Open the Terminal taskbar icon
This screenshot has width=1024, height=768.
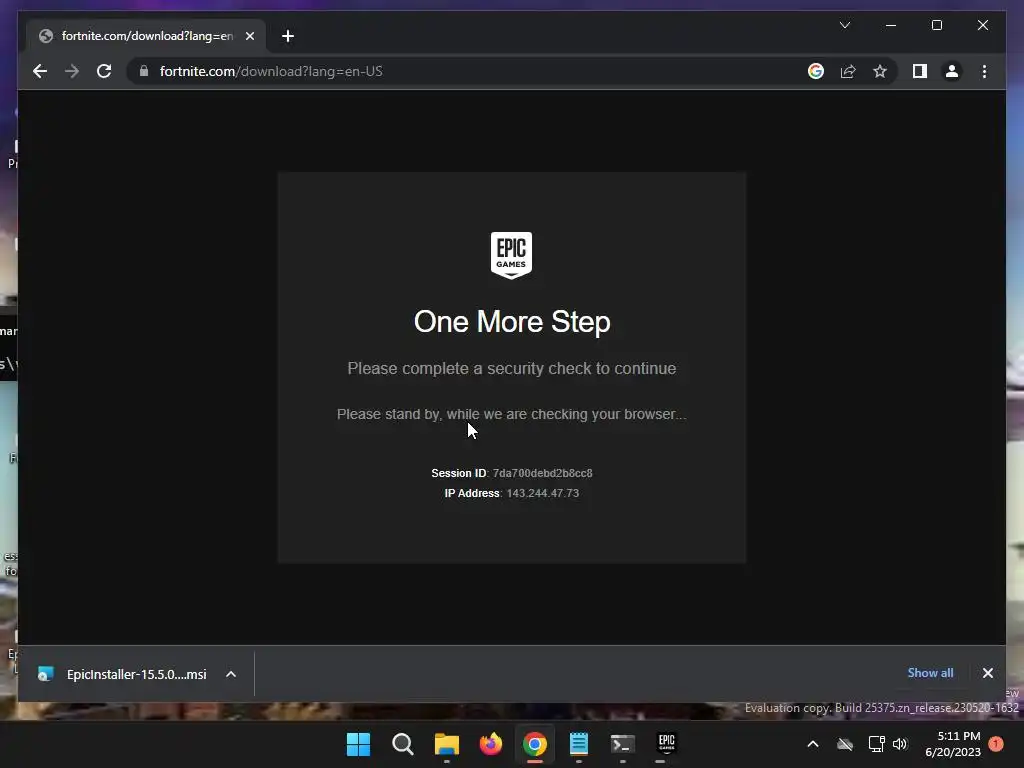[x=622, y=744]
